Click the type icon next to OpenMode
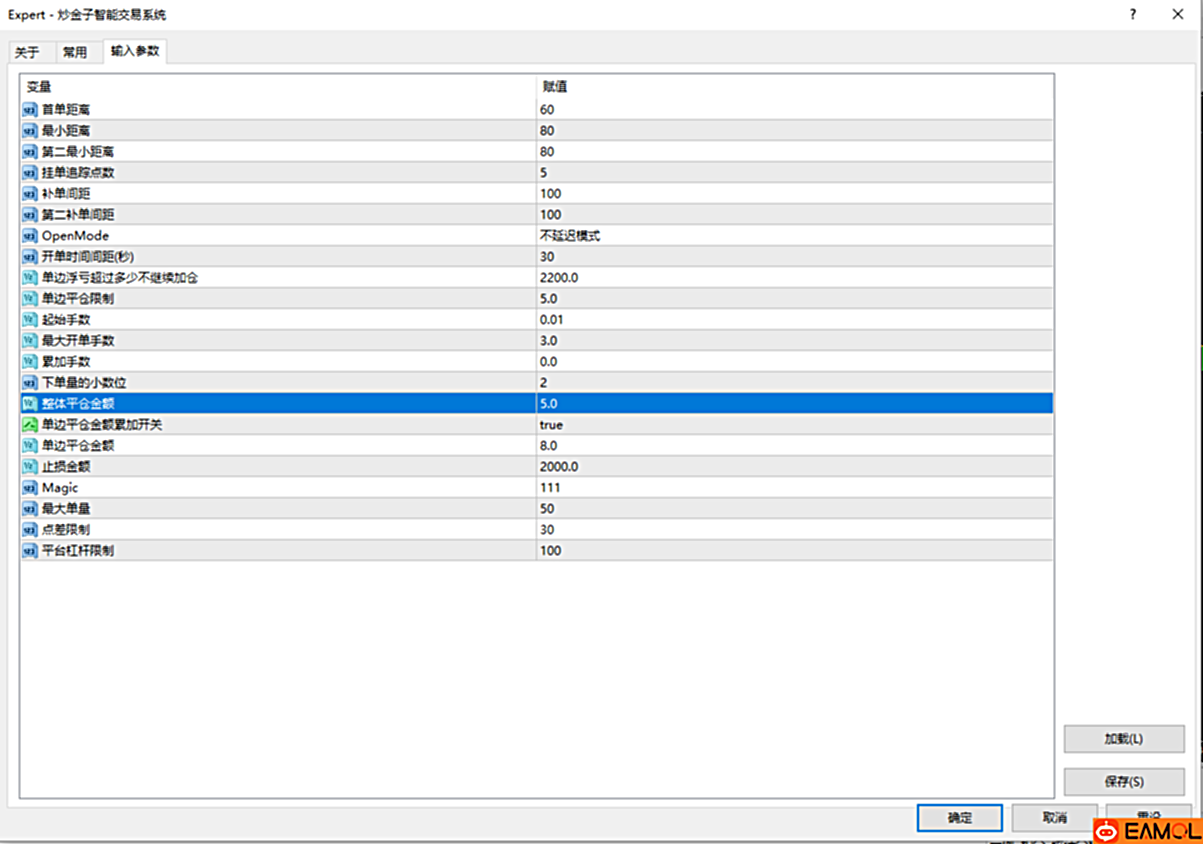 [29, 236]
